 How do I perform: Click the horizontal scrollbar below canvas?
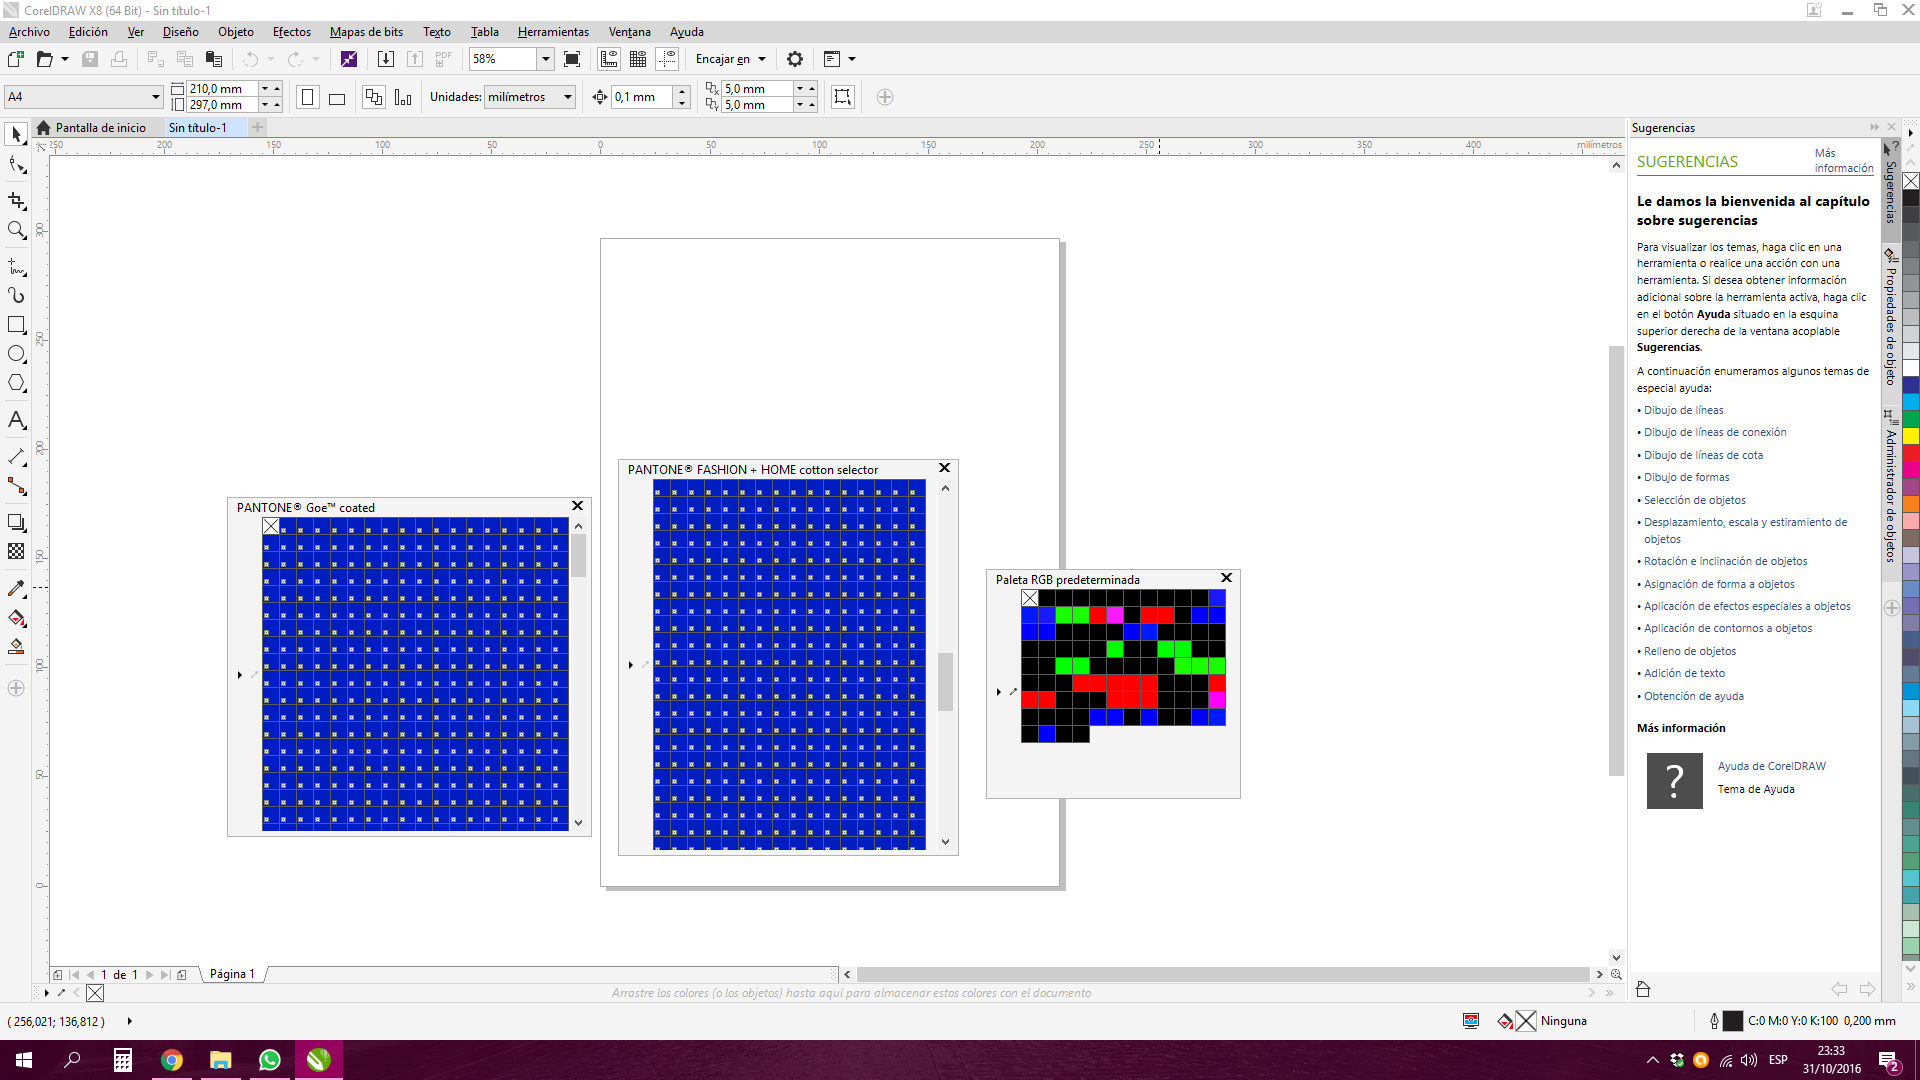coord(1222,974)
